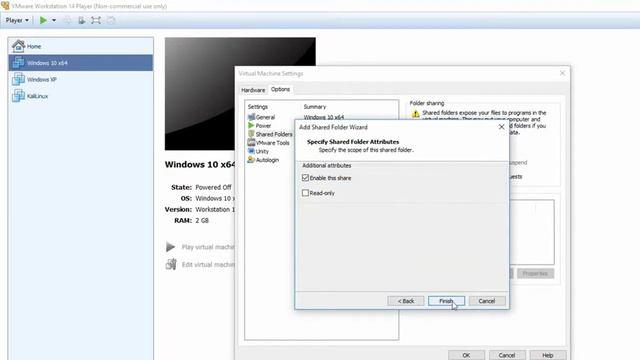The height and width of the screenshot is (360, 640).
Task: Click the Edit virtual machine settings icon
Action: (x=171, y=264)
